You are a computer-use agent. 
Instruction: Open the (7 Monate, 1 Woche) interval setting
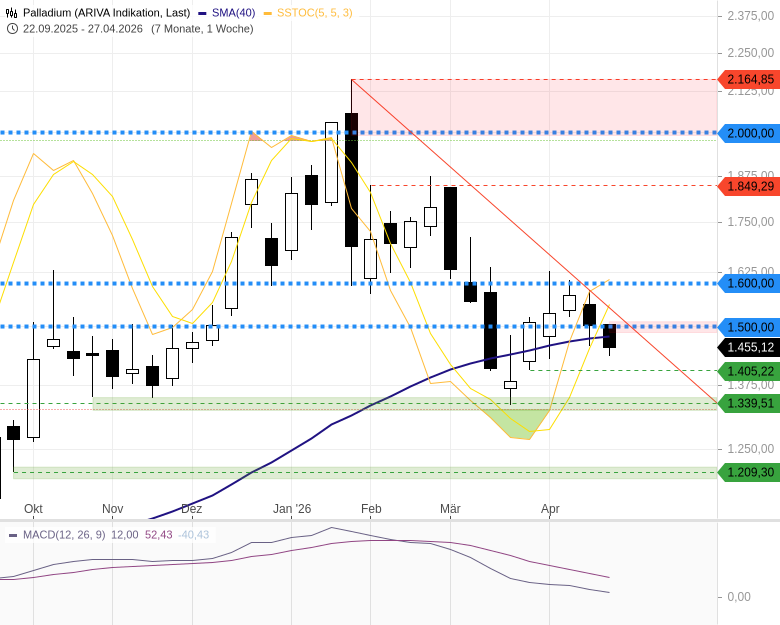(202, 29)
